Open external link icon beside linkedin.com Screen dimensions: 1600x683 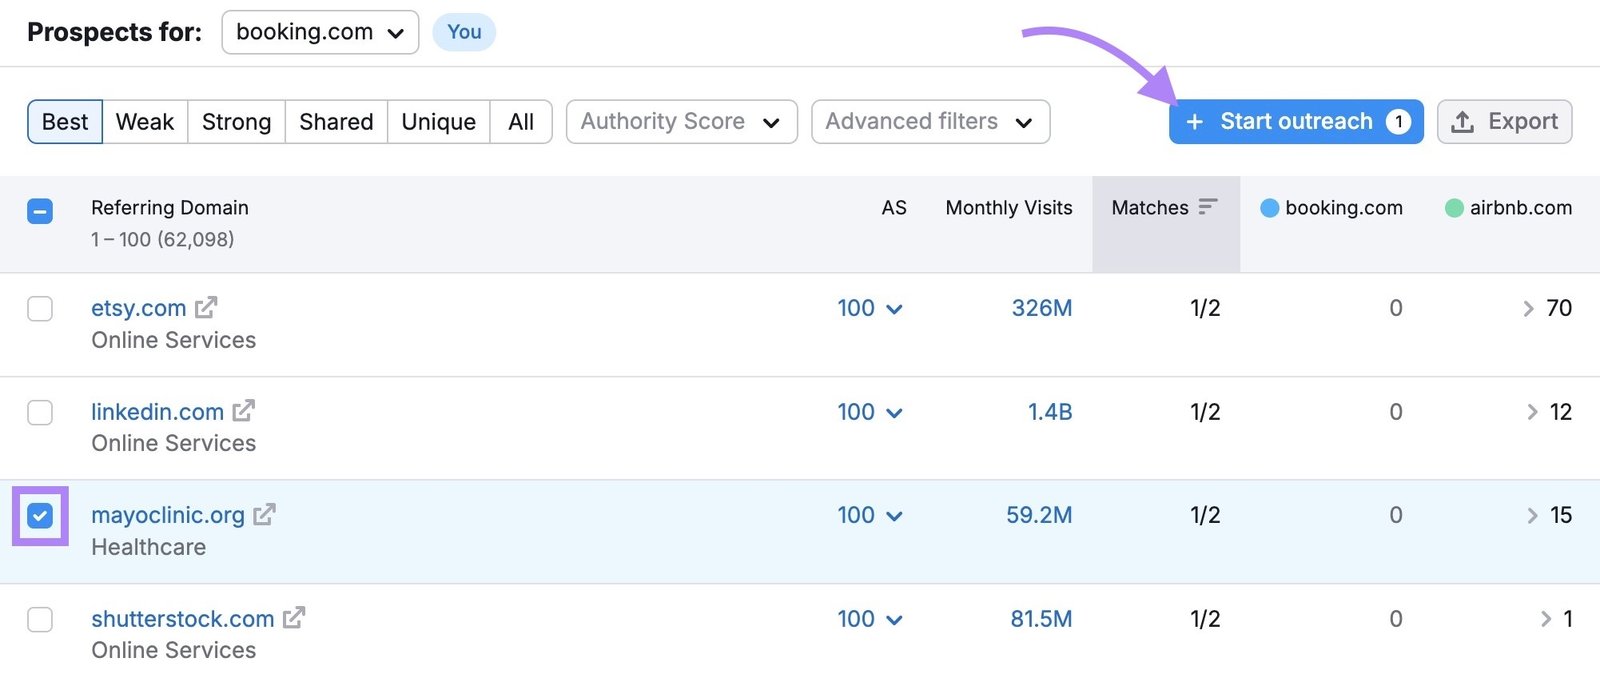click(x=244, y=410)
